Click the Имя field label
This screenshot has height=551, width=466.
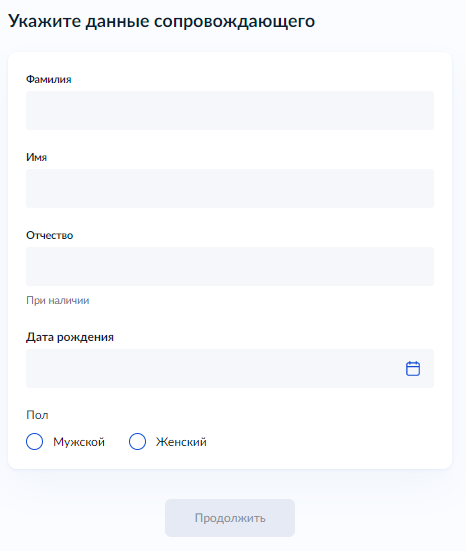36,157
